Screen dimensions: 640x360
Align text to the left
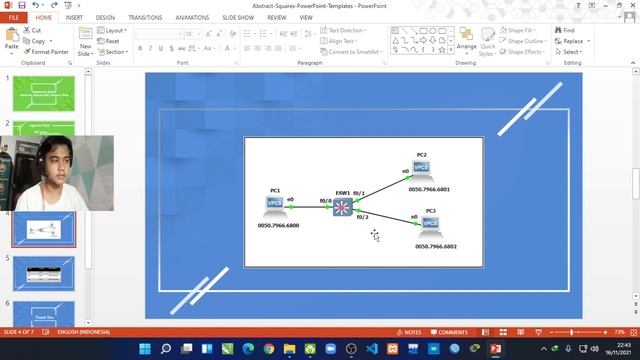tap(247, 48)
